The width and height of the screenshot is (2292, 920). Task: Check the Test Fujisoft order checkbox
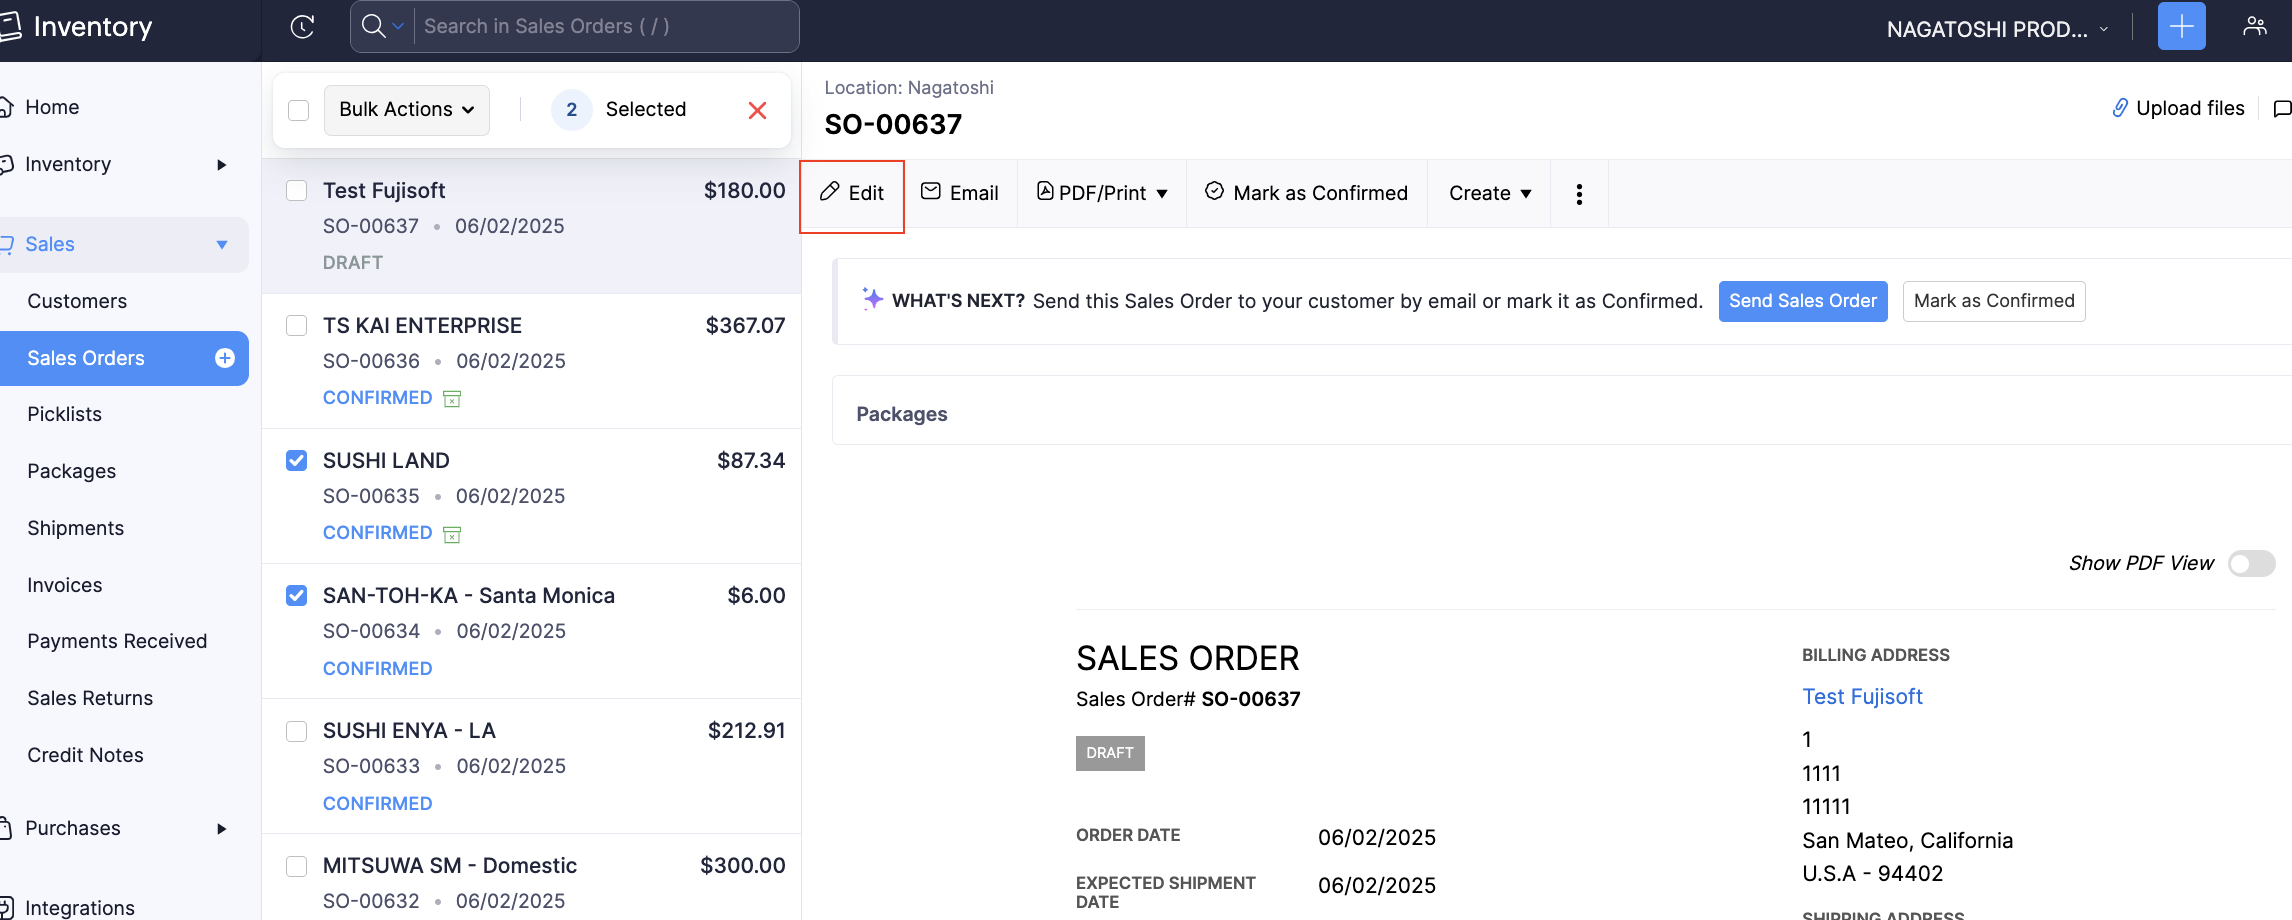(x=297, y=191)
